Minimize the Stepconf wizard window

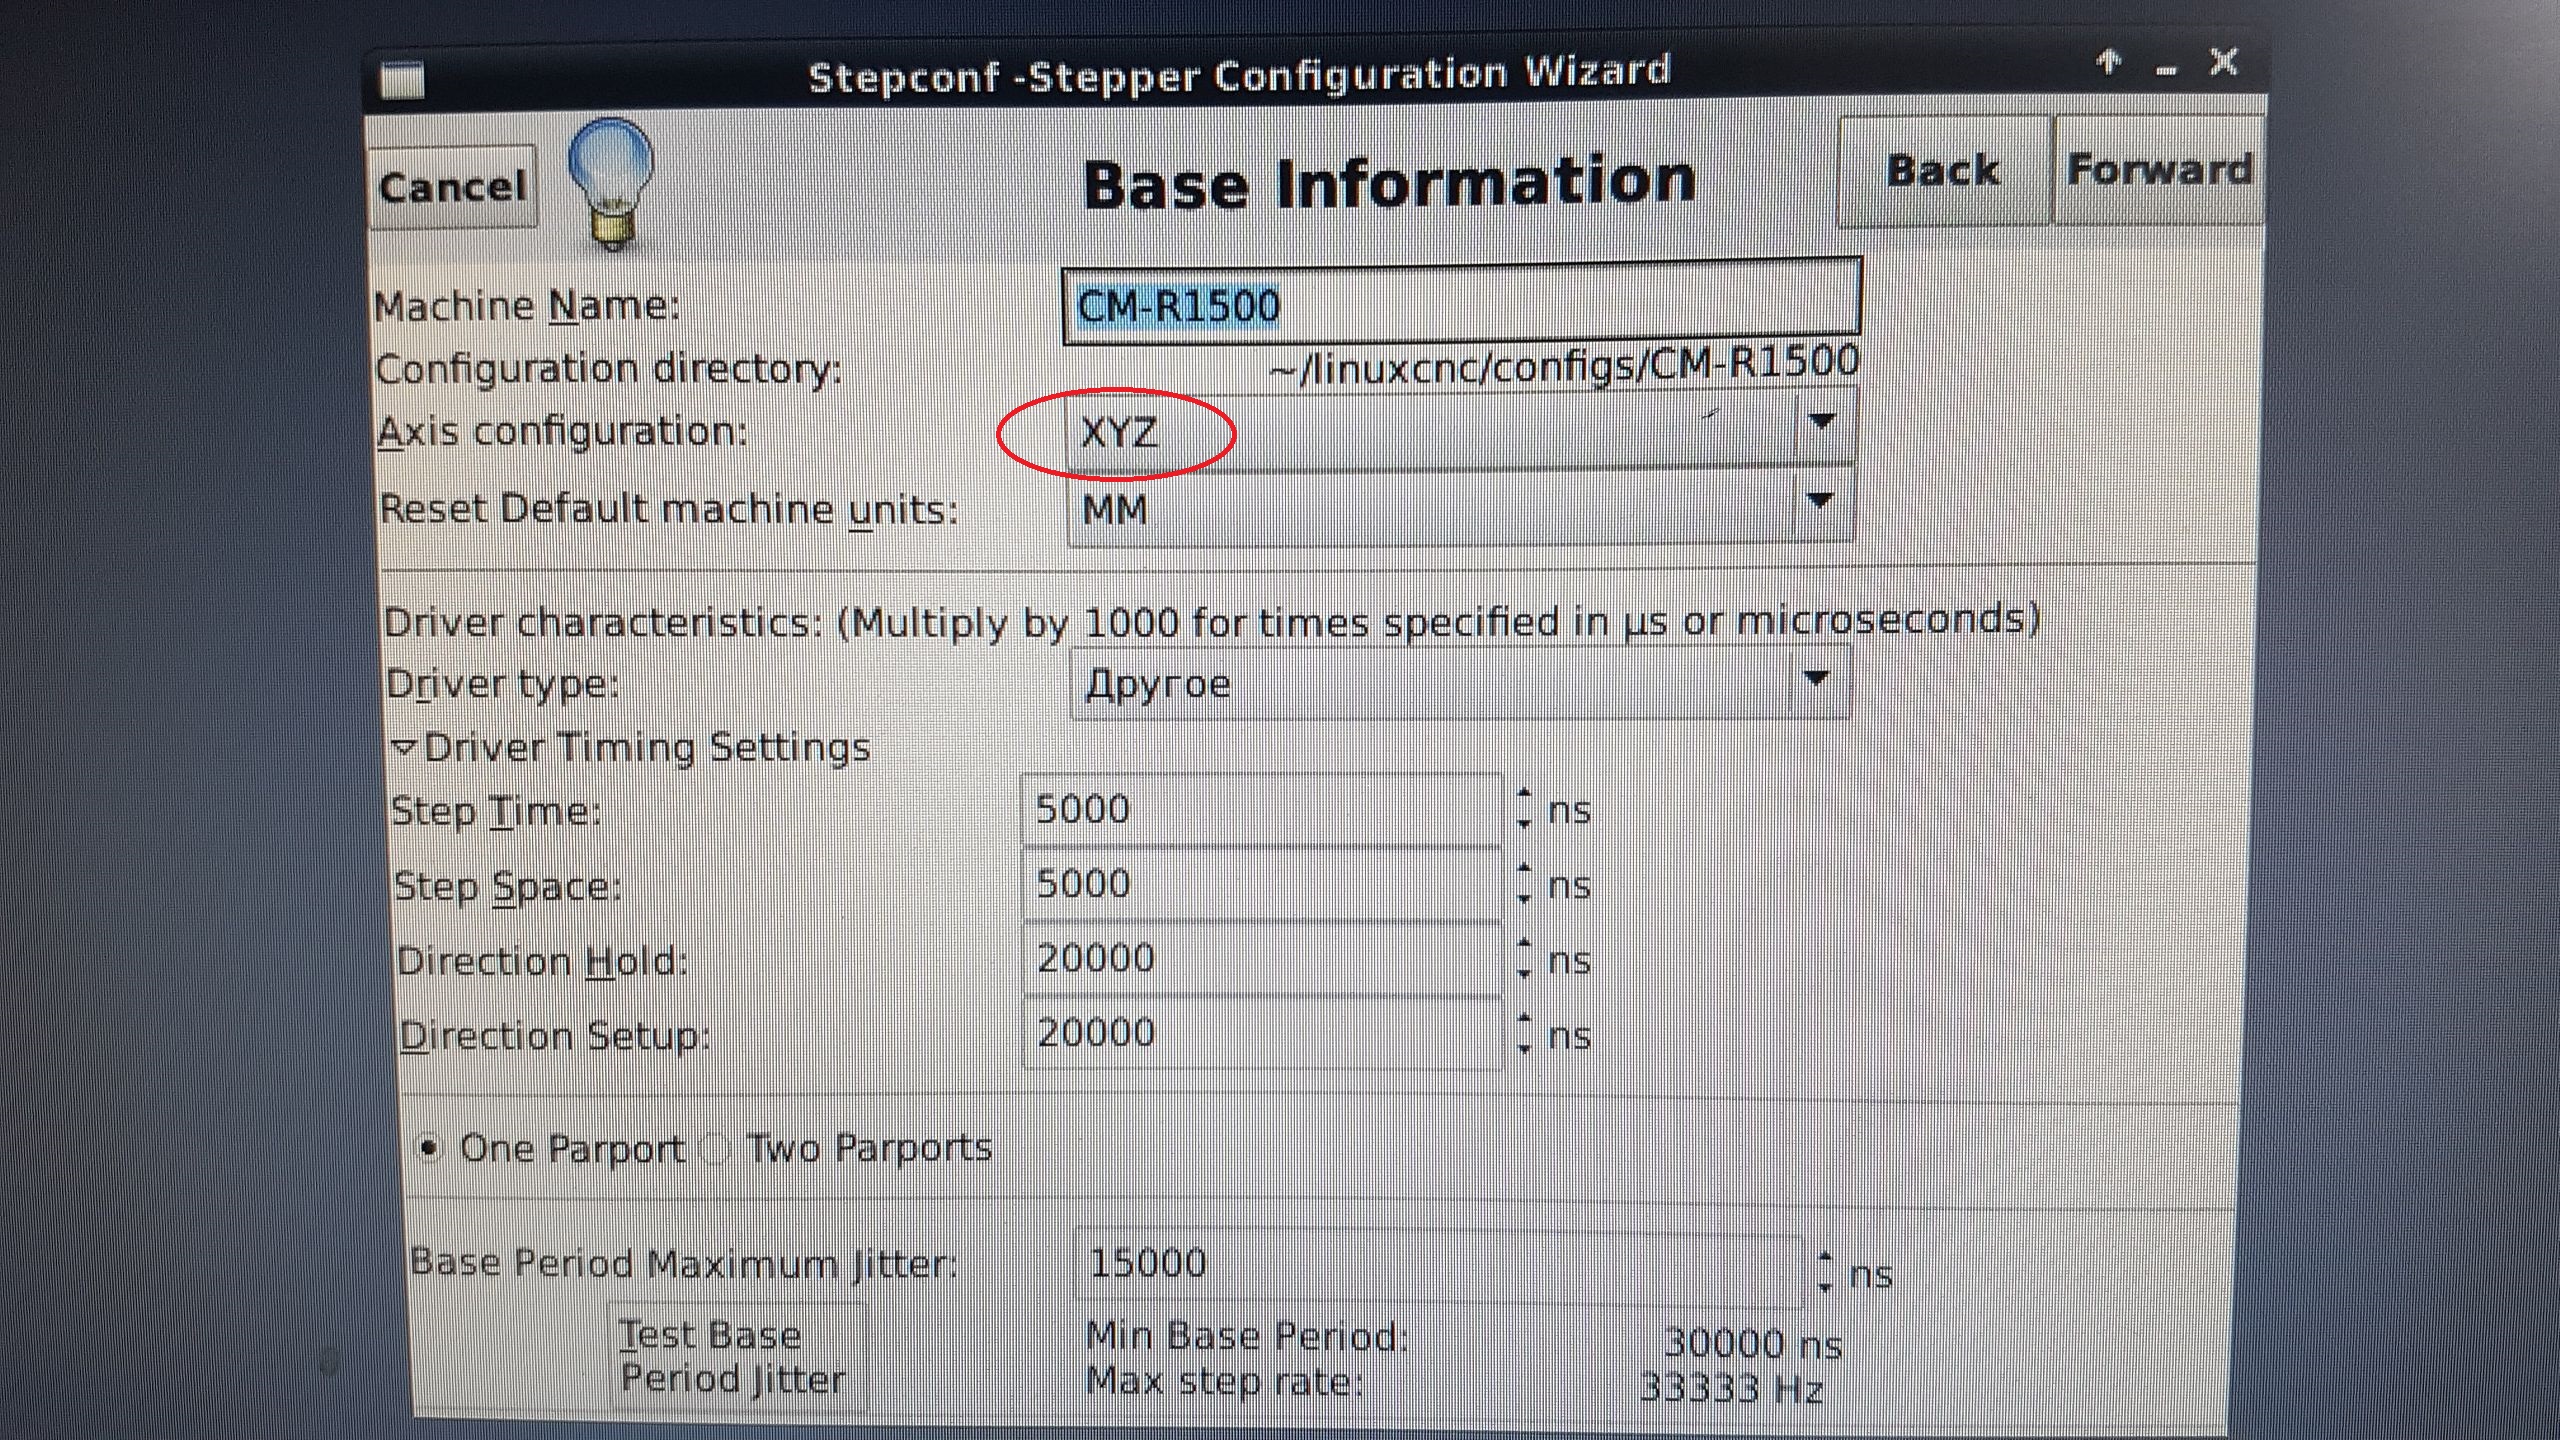click(2166, 70)
